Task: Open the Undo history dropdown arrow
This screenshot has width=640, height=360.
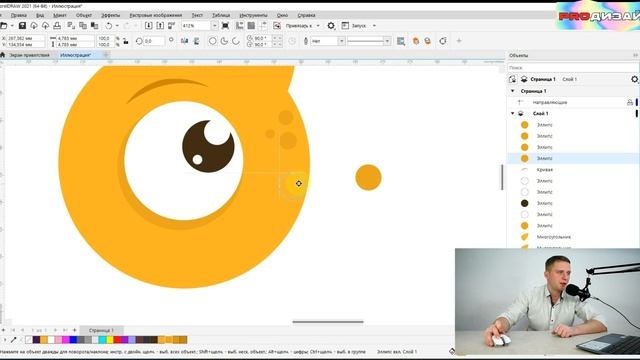Action: [x=117, y=26]
